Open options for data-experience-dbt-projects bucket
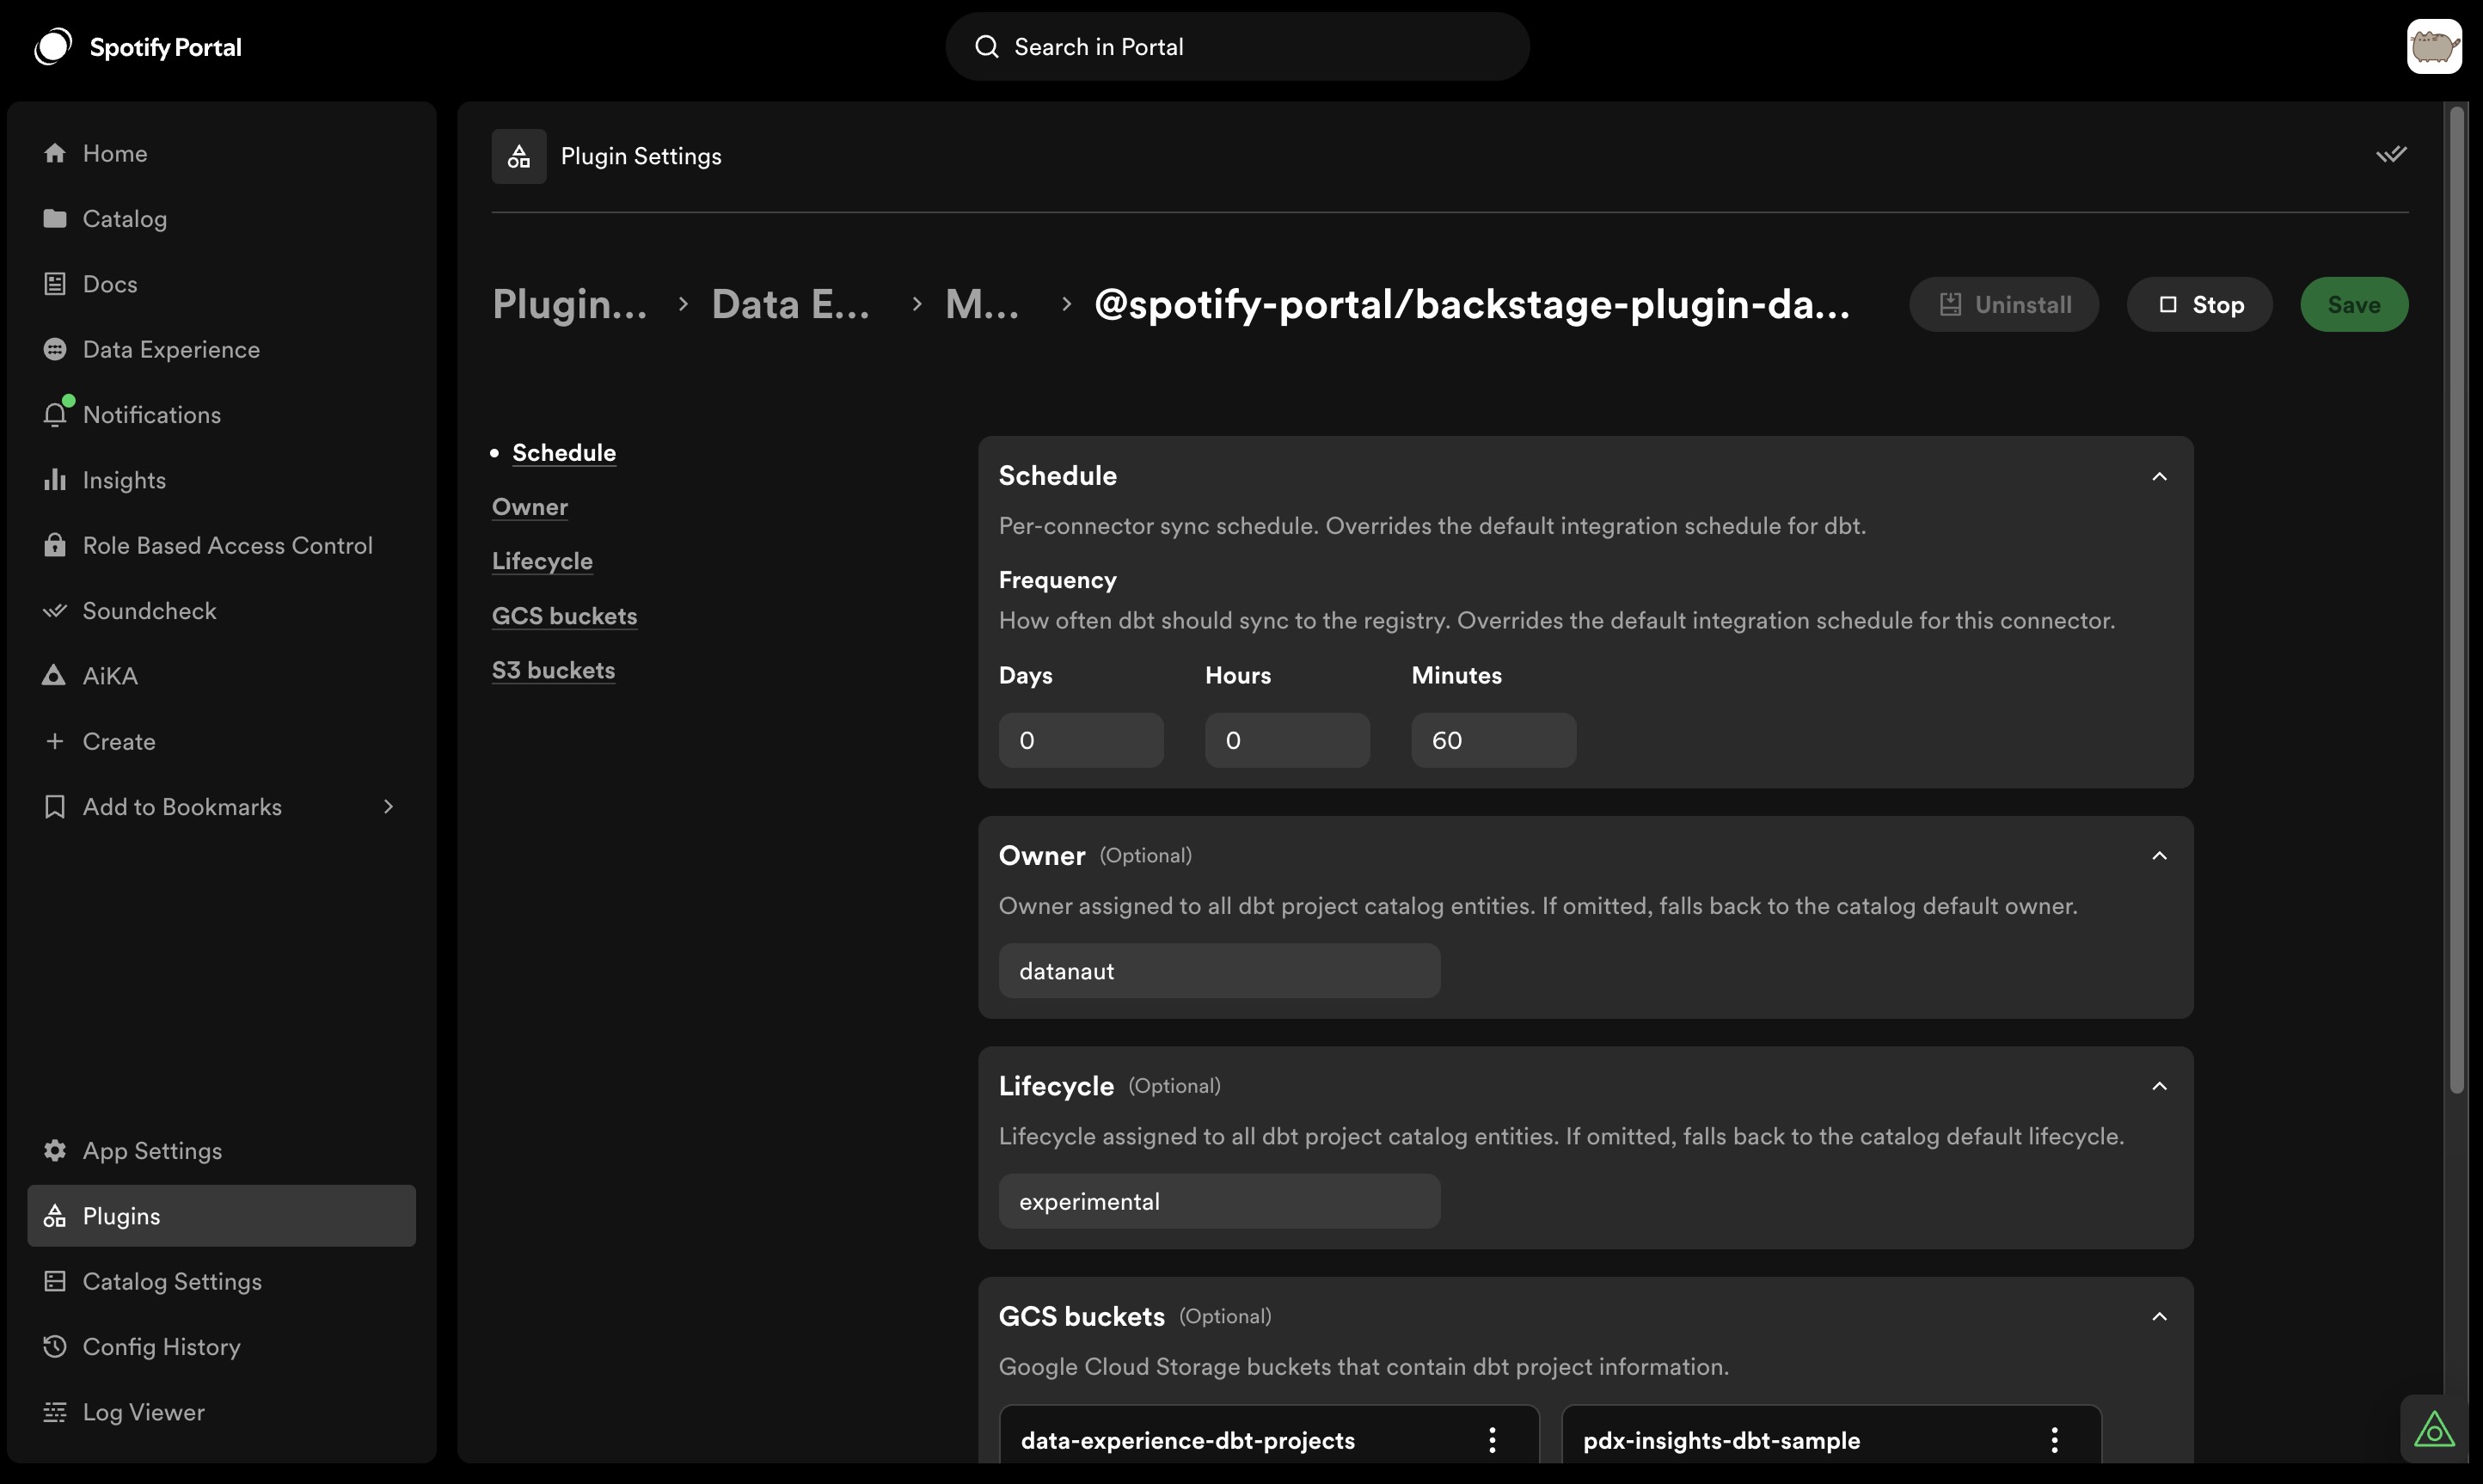 [x=1492, y=1440]
